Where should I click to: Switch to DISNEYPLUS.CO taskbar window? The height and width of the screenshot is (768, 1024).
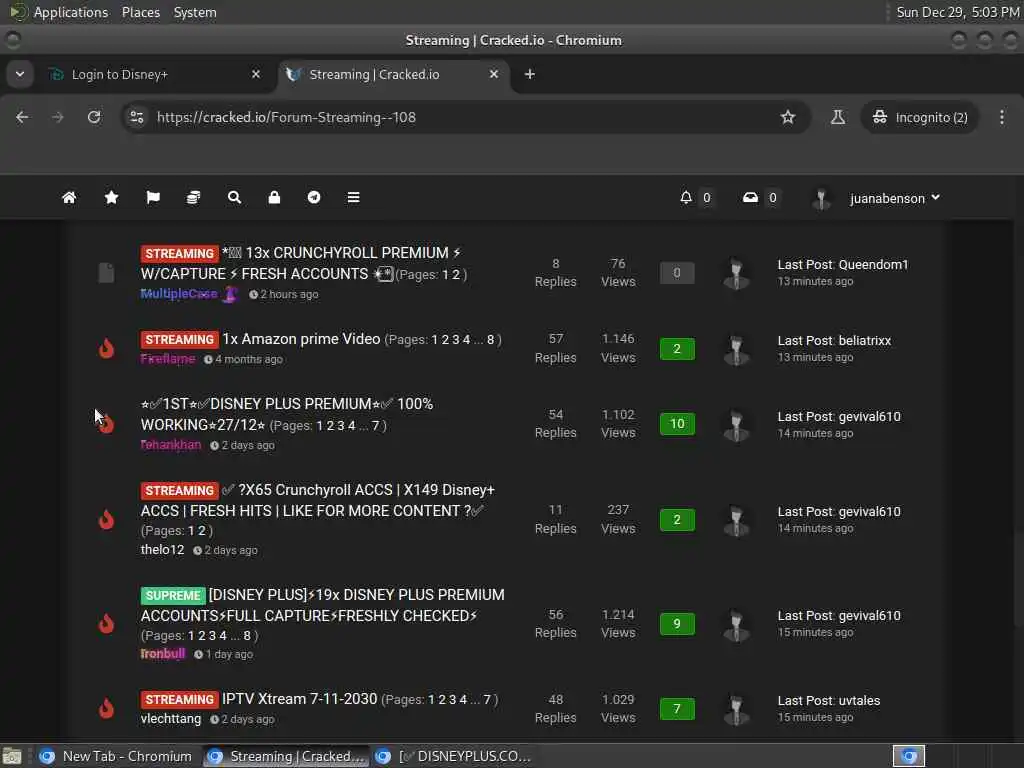(455, 756)
